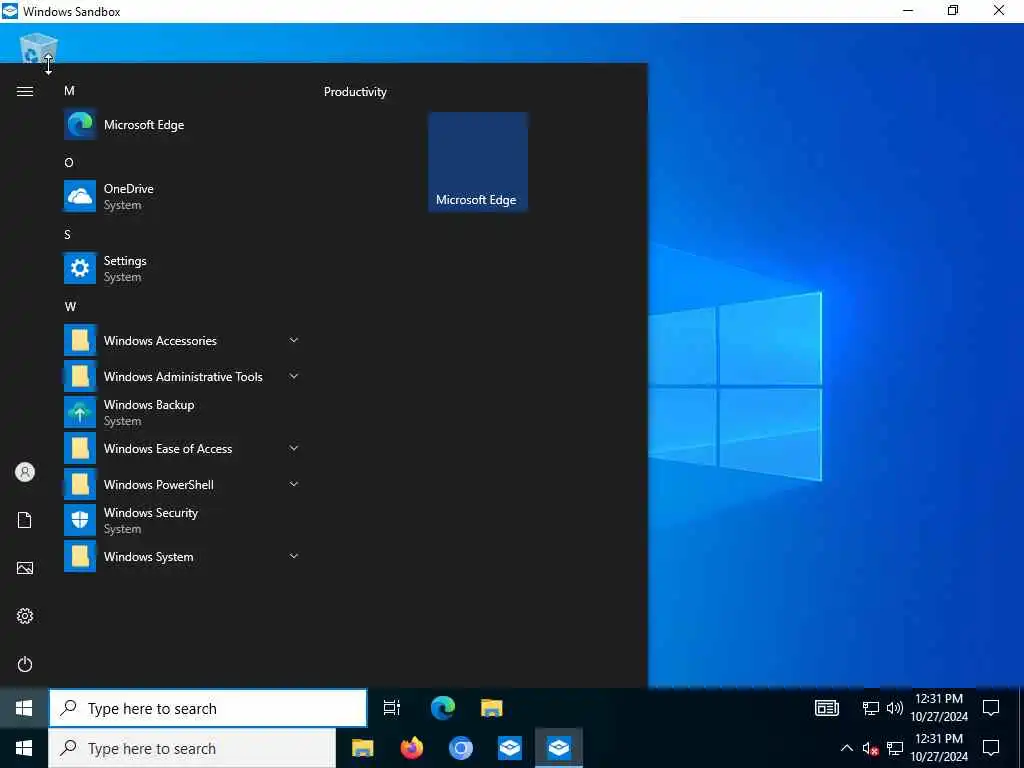Open the Recycle Bin desktop icon
The image size is (1024, 768).
(39, 48)
